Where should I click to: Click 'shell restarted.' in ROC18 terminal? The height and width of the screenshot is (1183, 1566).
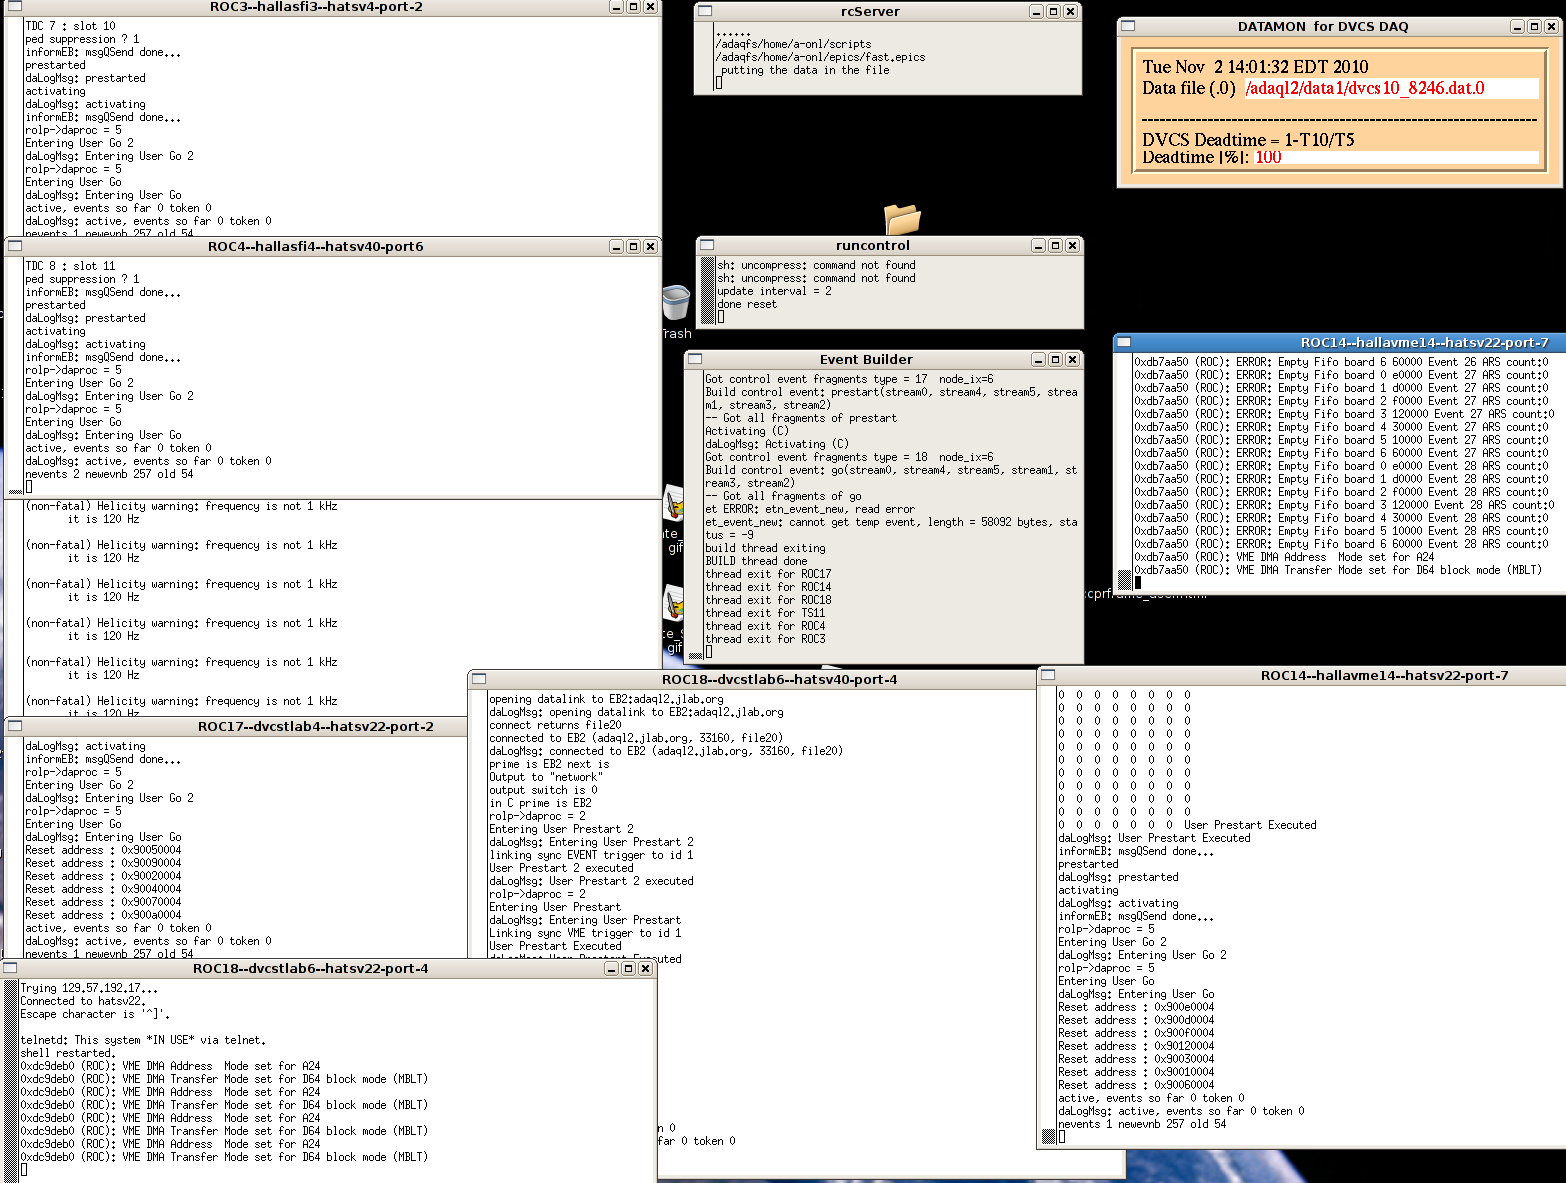68,1053
